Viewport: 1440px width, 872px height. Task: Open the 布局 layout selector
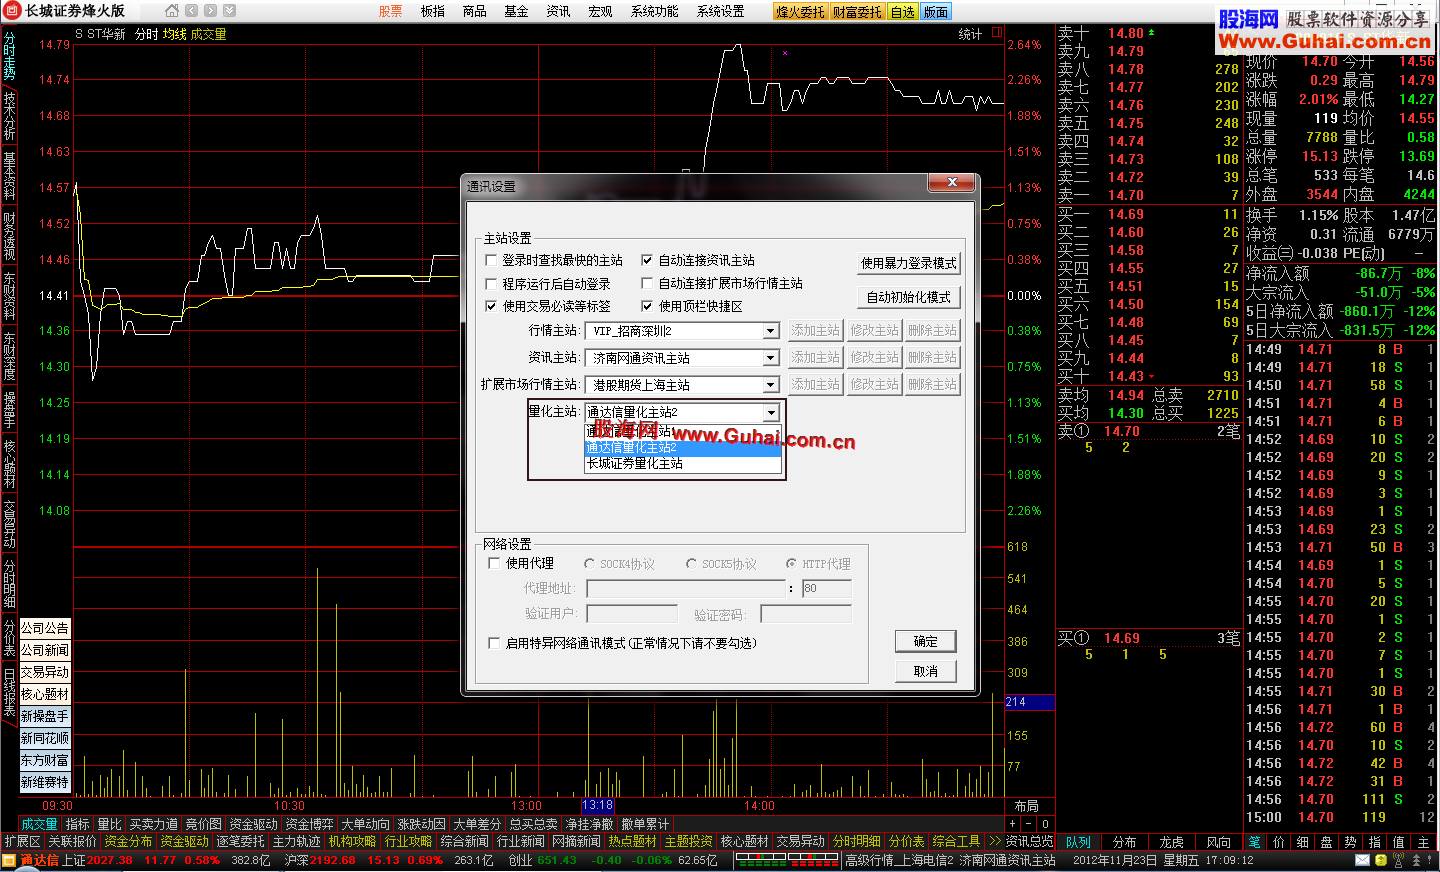[1026, 806]
